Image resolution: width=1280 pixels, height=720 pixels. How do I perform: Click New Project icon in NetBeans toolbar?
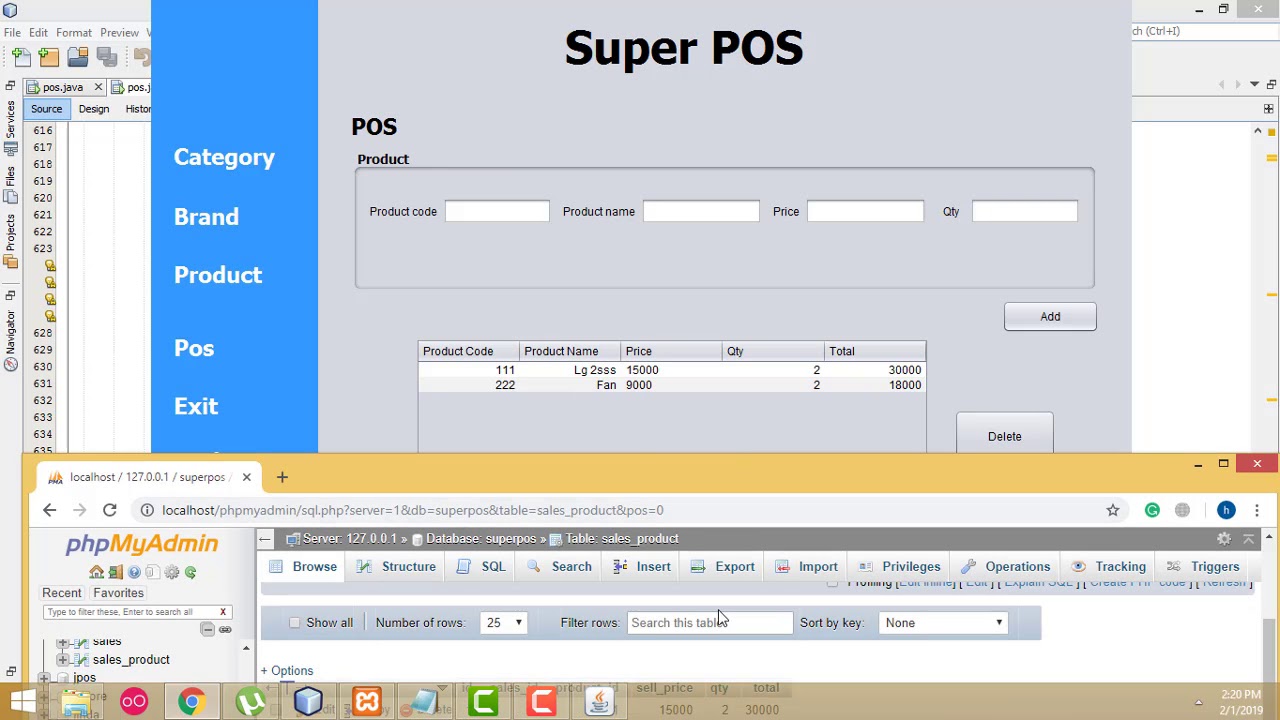(x=49, y=57)
